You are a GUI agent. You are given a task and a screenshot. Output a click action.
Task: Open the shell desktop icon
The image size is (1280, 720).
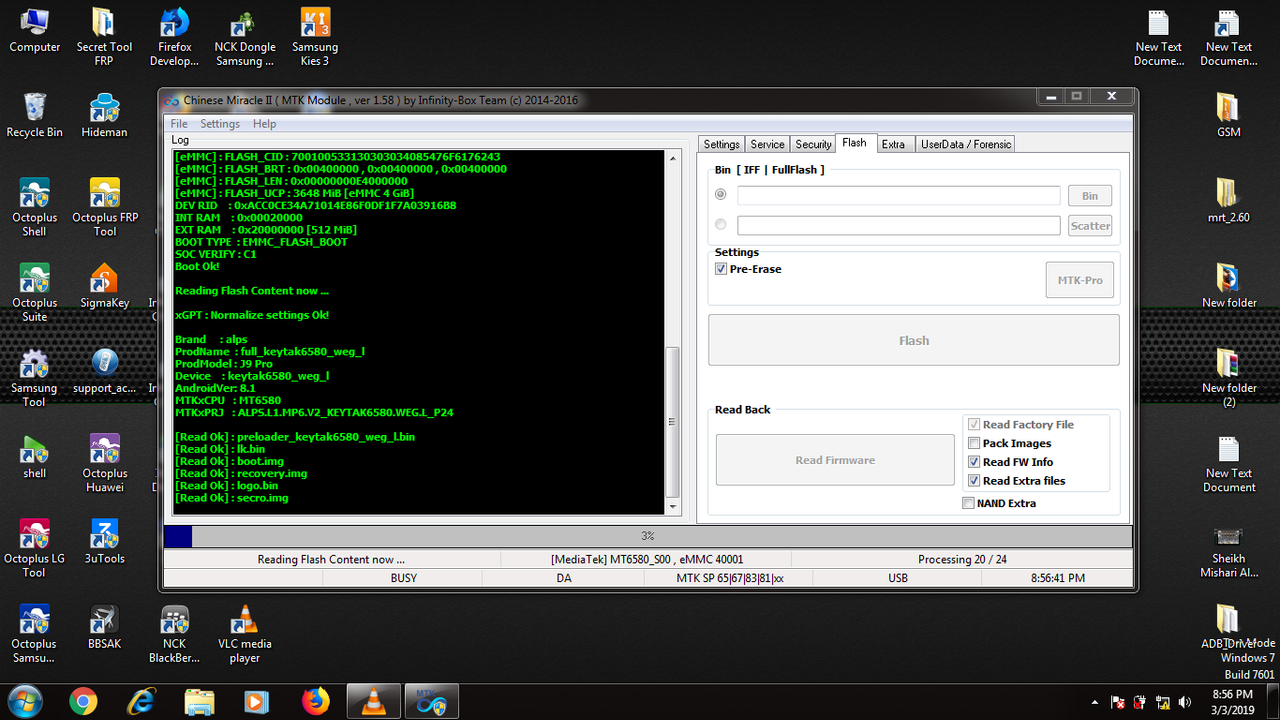tap(35, 457)
